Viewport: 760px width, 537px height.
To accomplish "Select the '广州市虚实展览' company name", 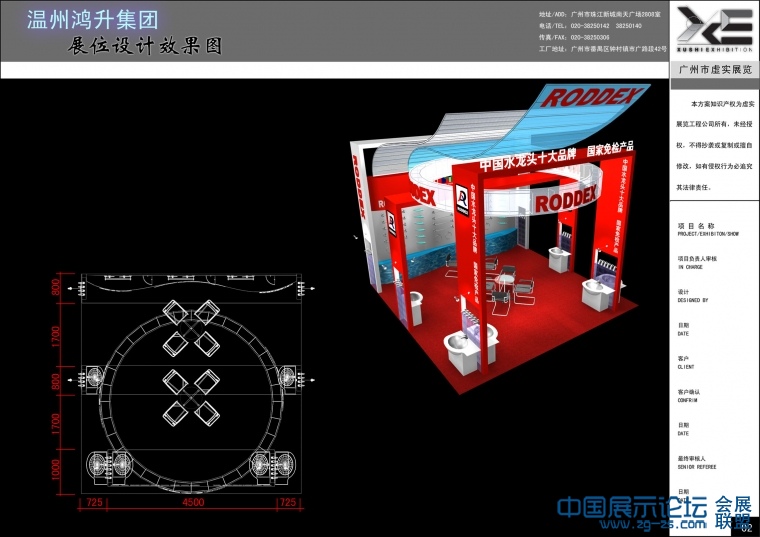I will 715,70.
